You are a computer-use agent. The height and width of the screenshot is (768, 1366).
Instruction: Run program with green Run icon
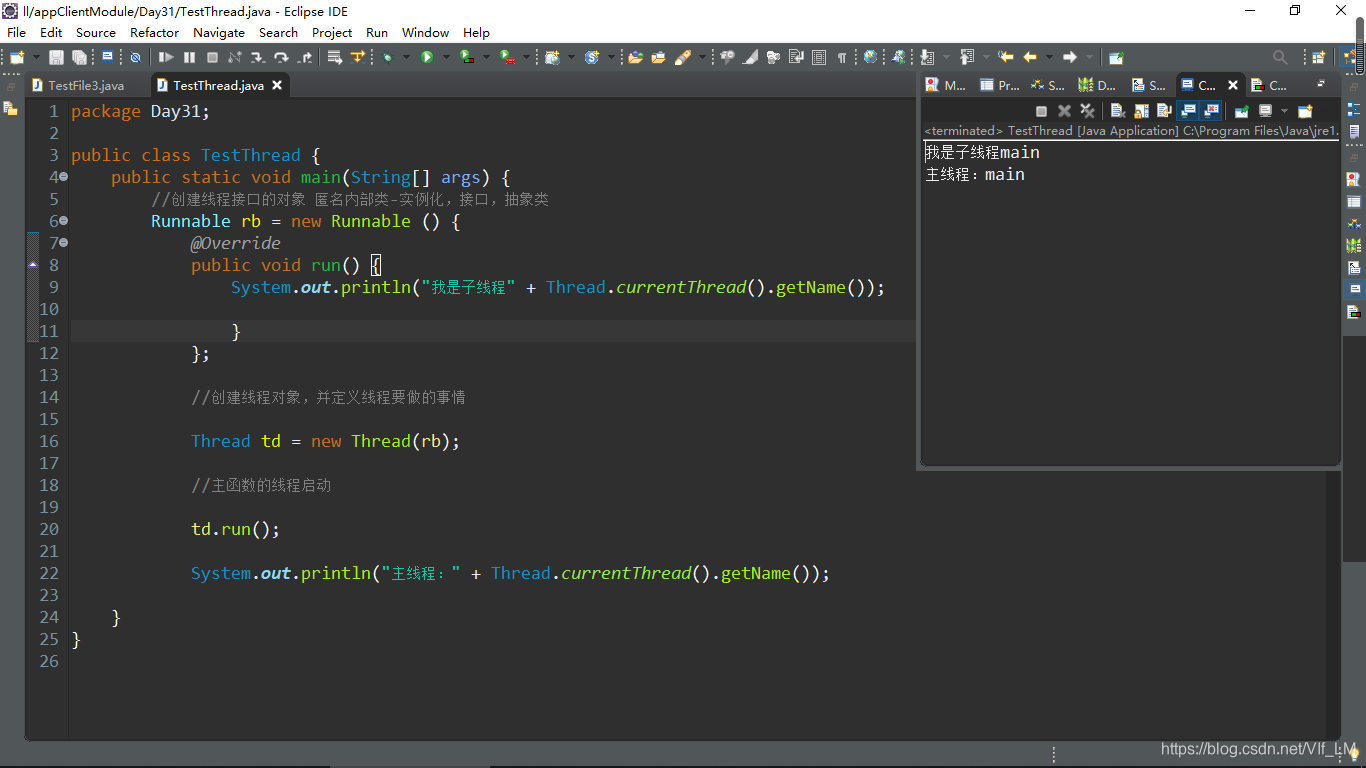[427, 57]
